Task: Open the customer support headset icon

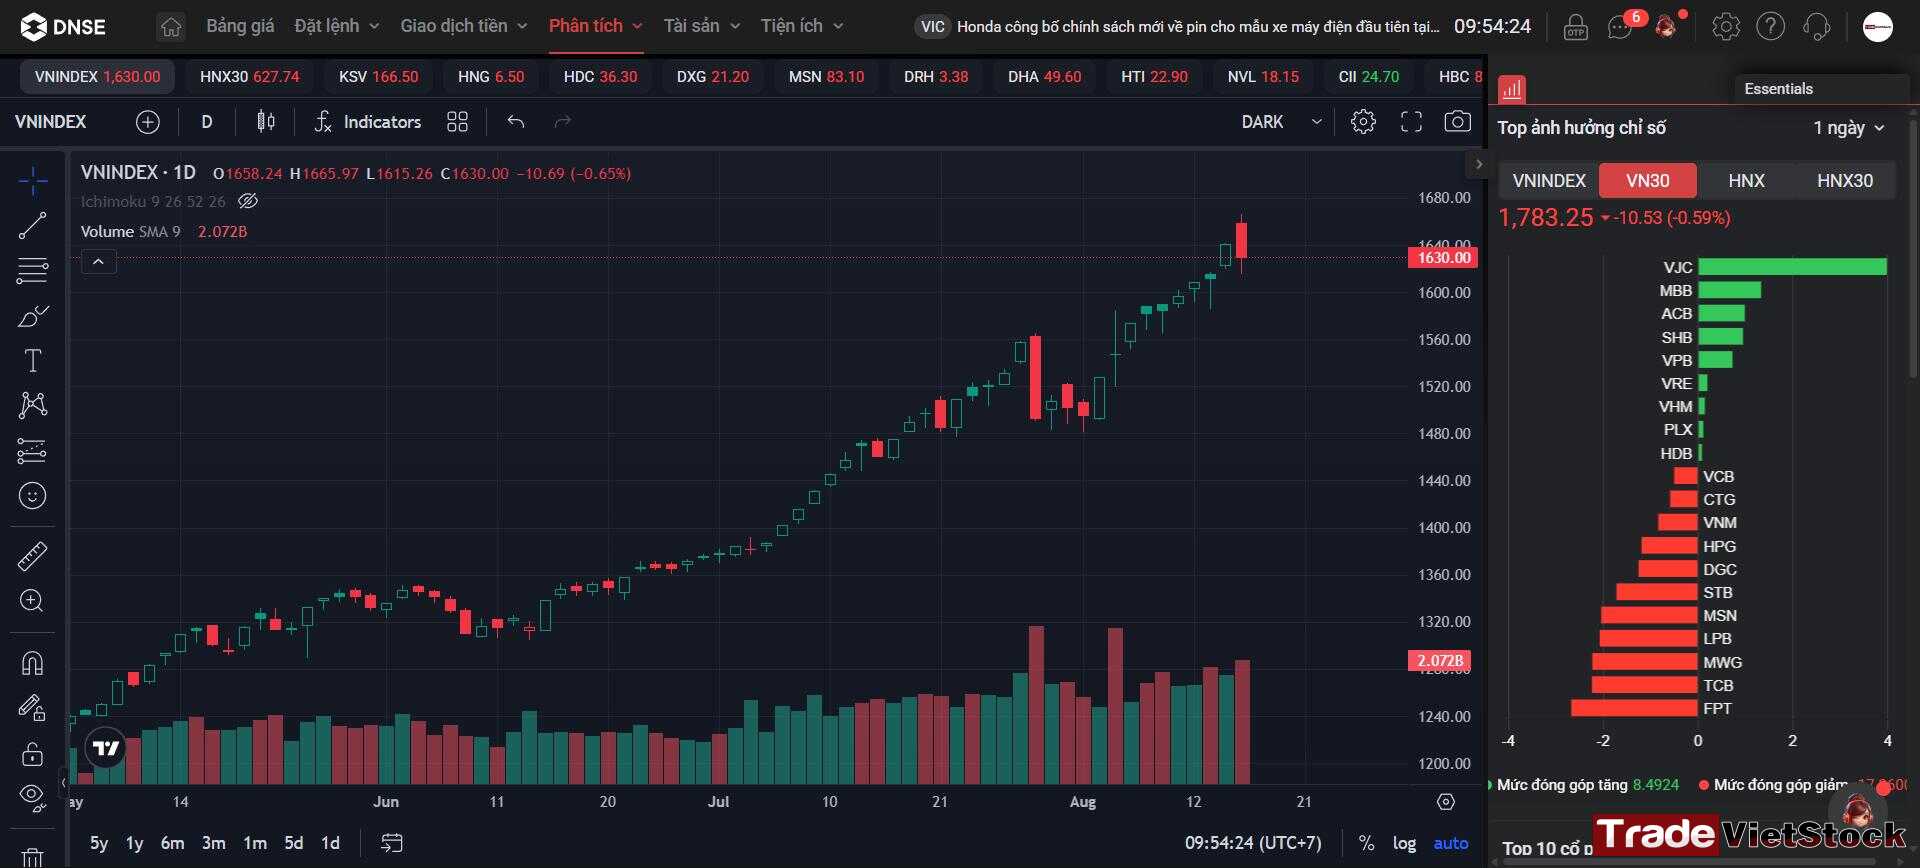Action: [1817, 27]
